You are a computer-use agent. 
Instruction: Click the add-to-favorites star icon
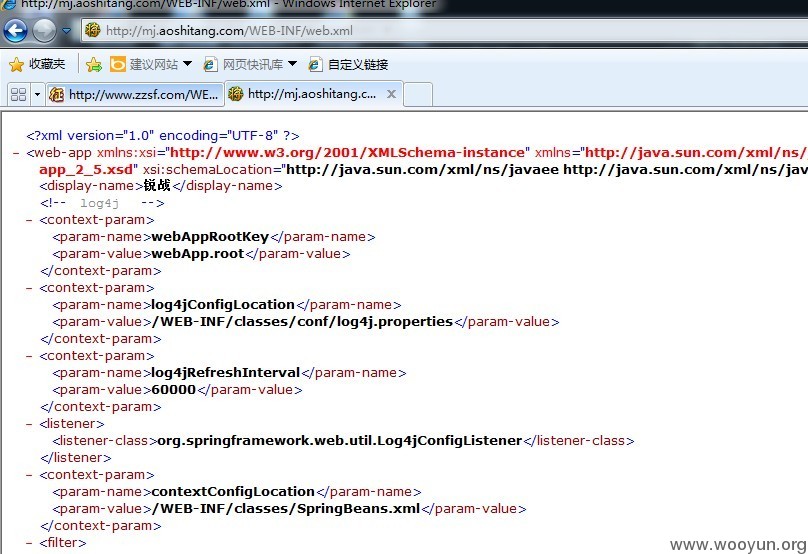(94, 64)
